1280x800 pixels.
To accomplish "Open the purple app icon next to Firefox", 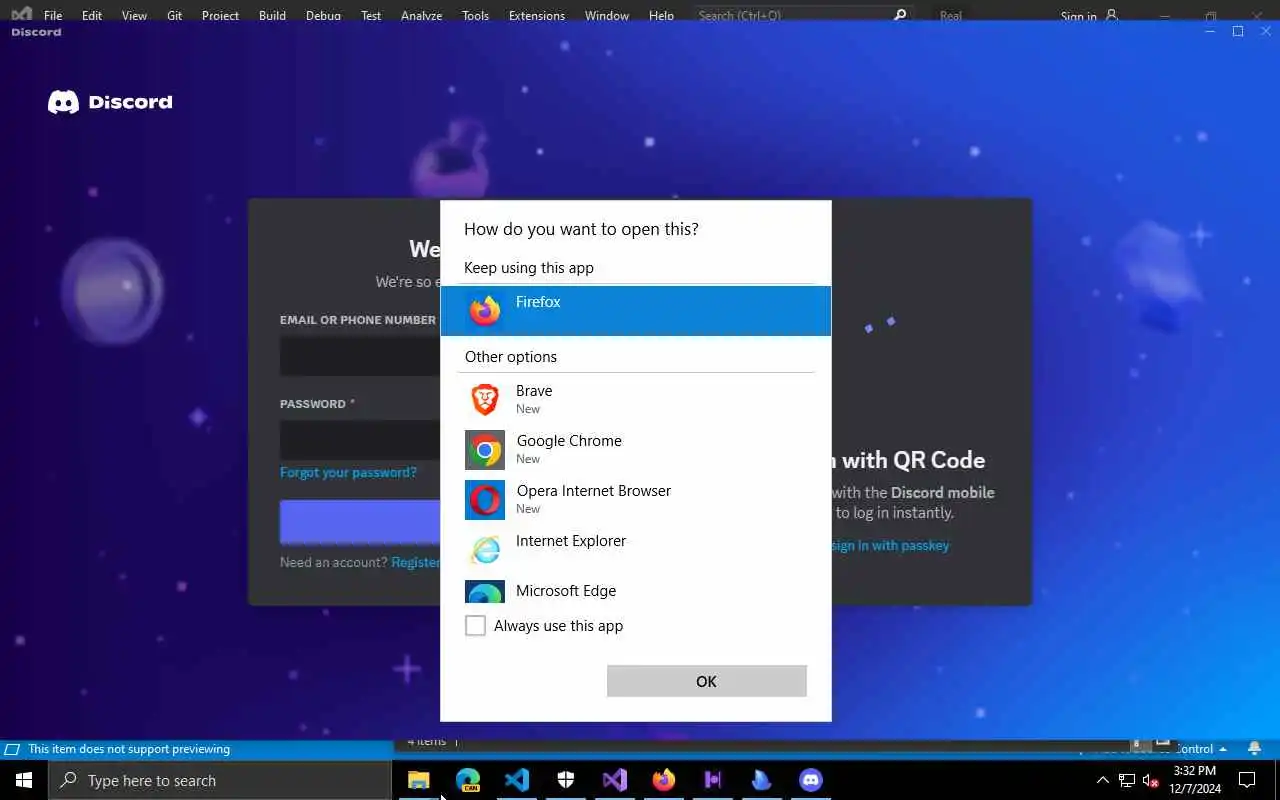I will click(x=713, y=780).
